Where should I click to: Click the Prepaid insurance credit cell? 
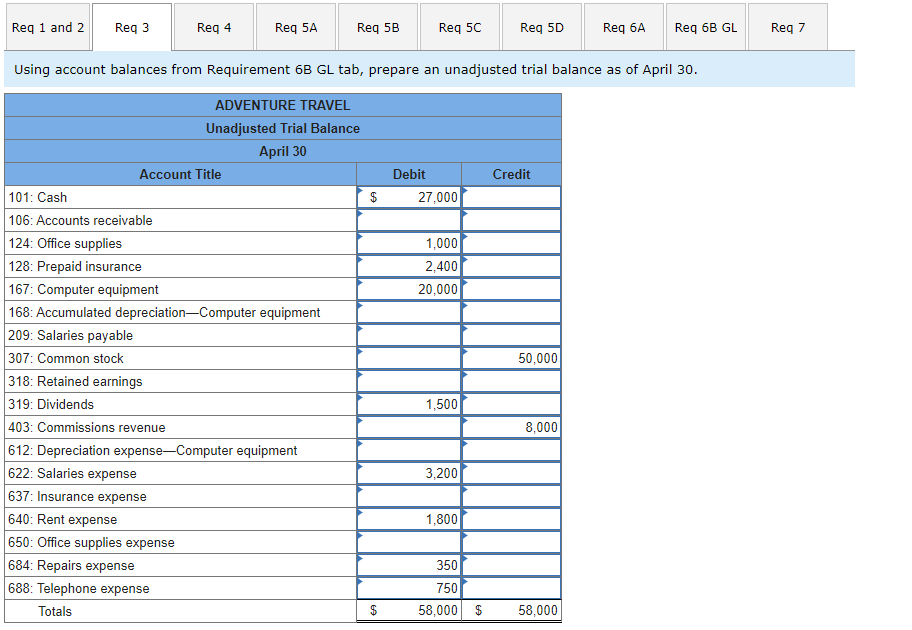pos(512,266)
